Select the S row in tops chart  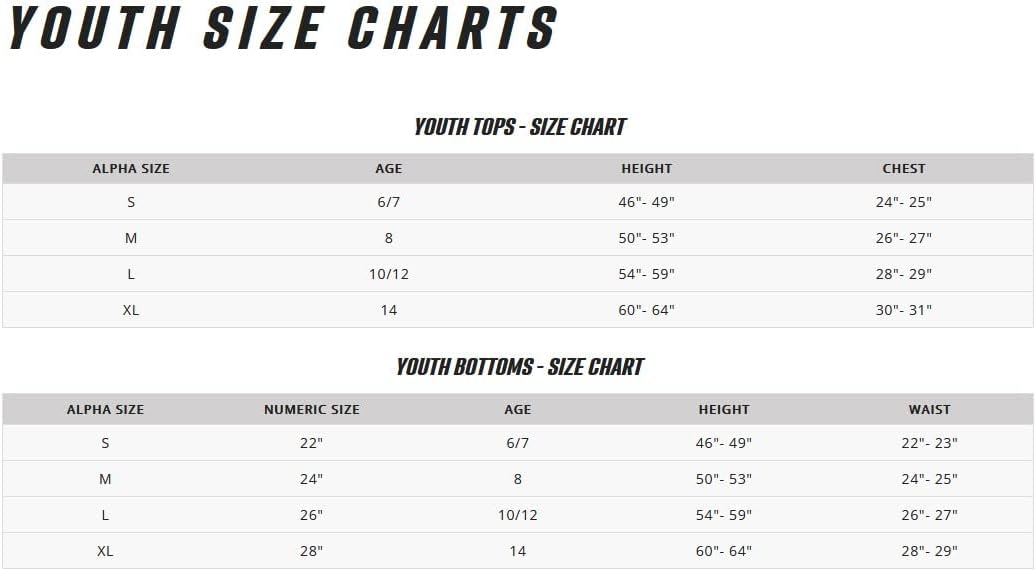[518, 202]
